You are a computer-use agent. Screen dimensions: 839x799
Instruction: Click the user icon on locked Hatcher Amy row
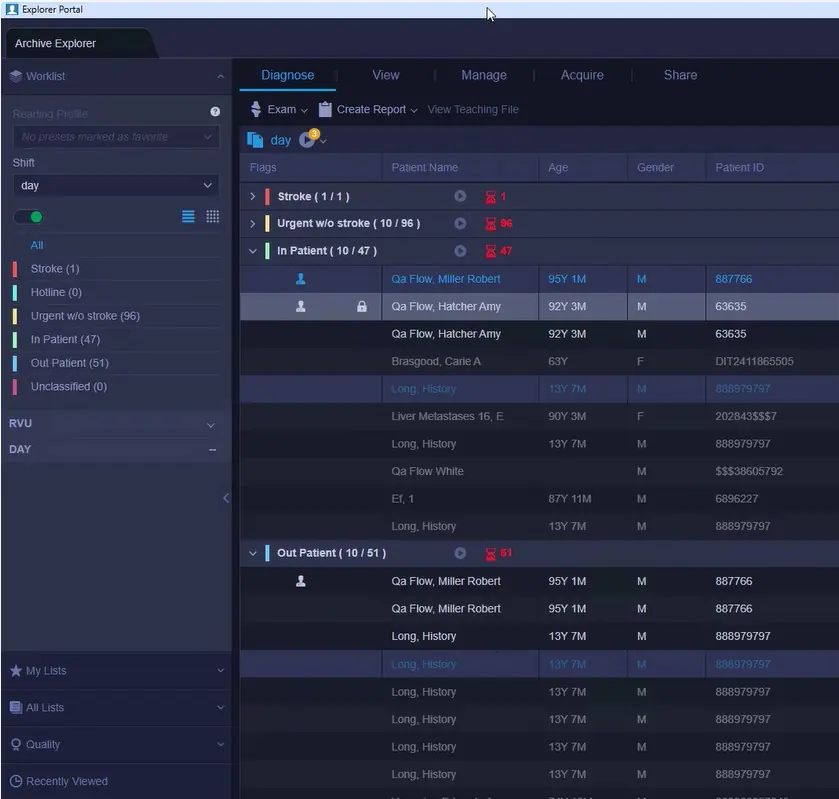301,306
